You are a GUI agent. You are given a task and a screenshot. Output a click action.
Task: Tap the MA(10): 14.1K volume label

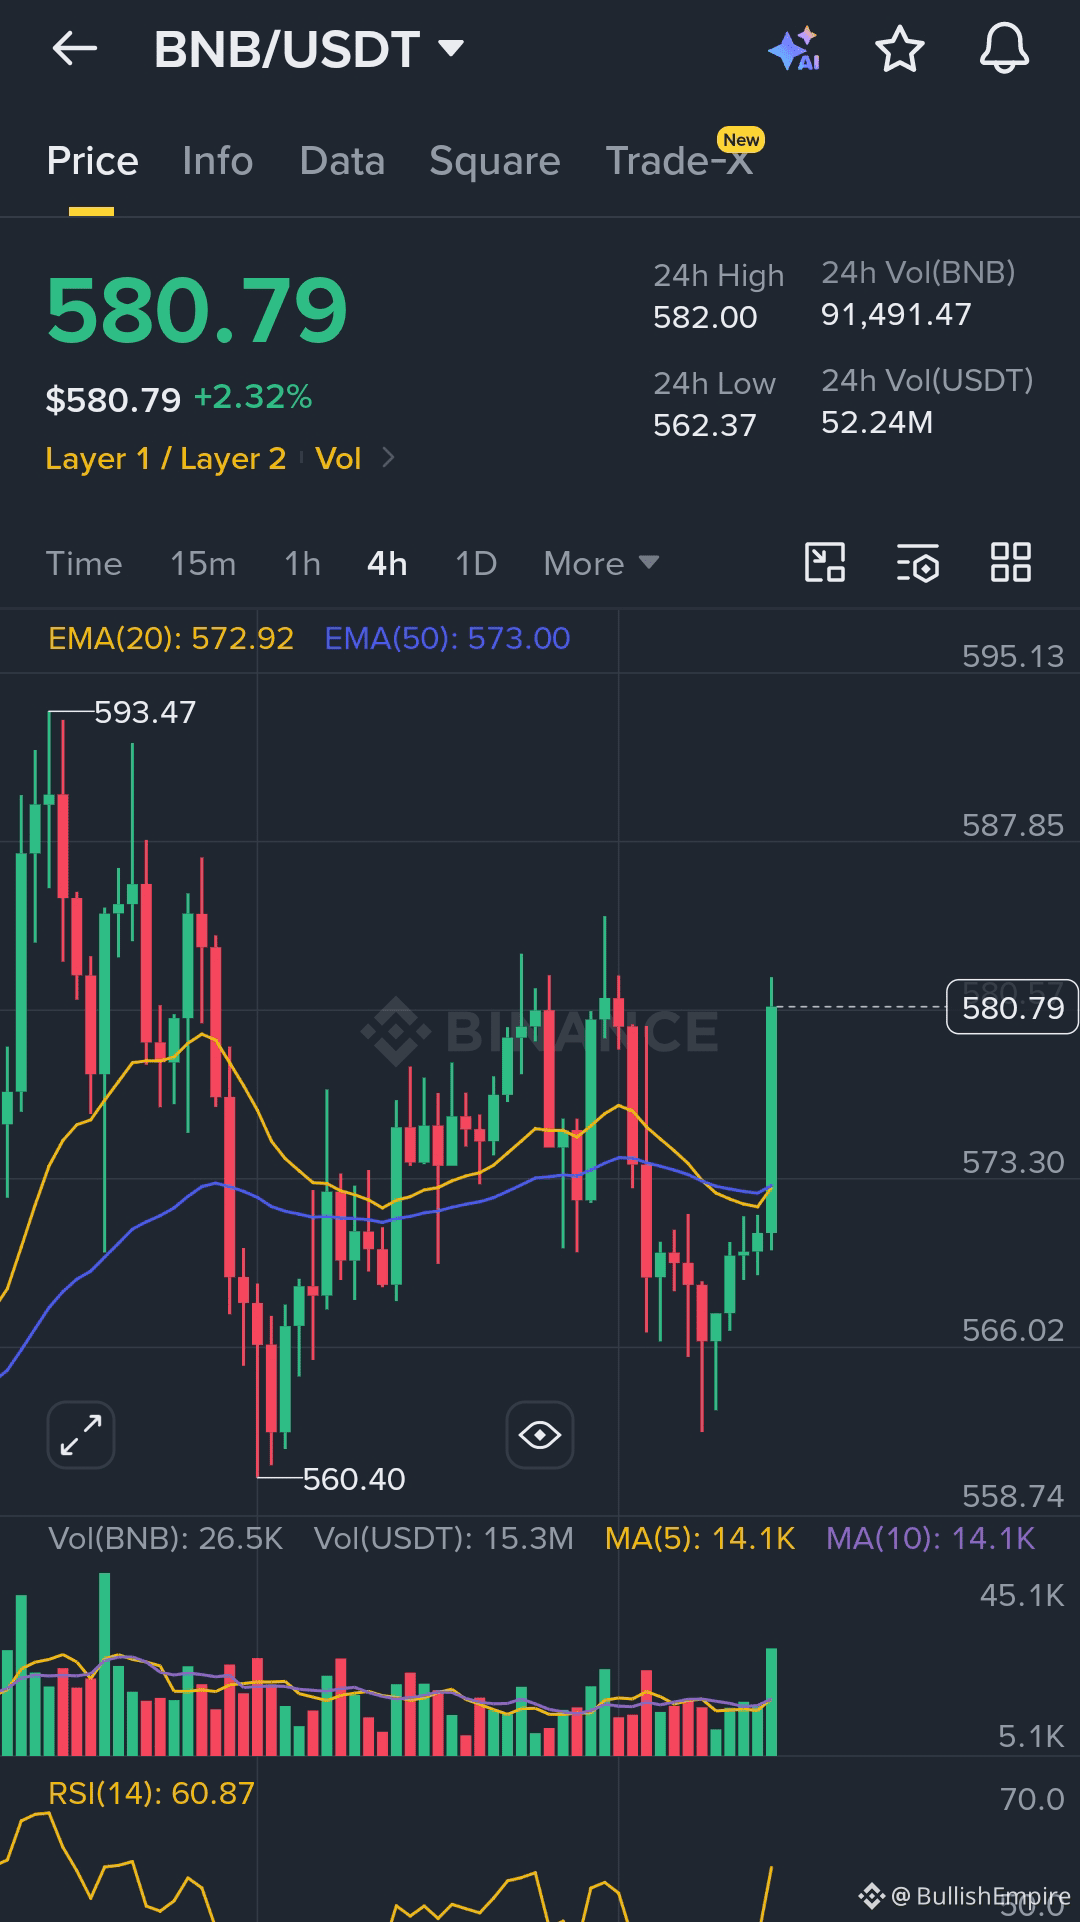(x=931, y=1538)
